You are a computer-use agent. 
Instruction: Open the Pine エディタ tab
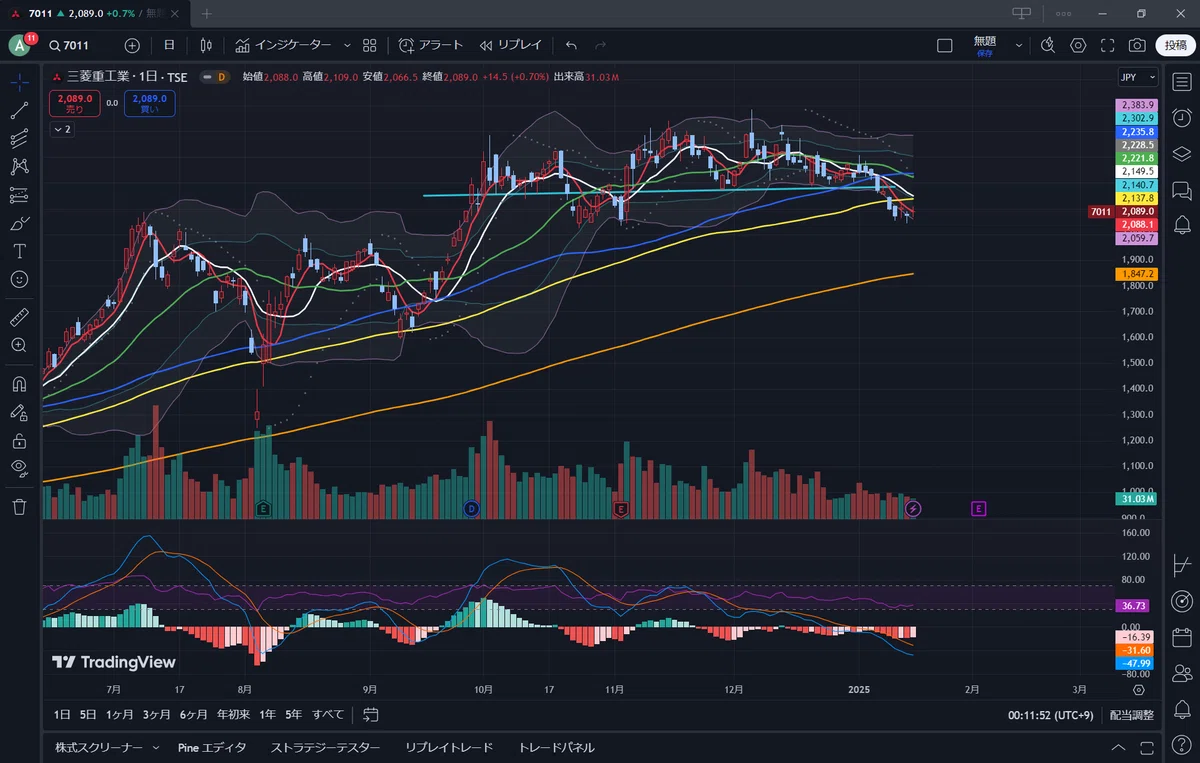[x=212, y=748]
